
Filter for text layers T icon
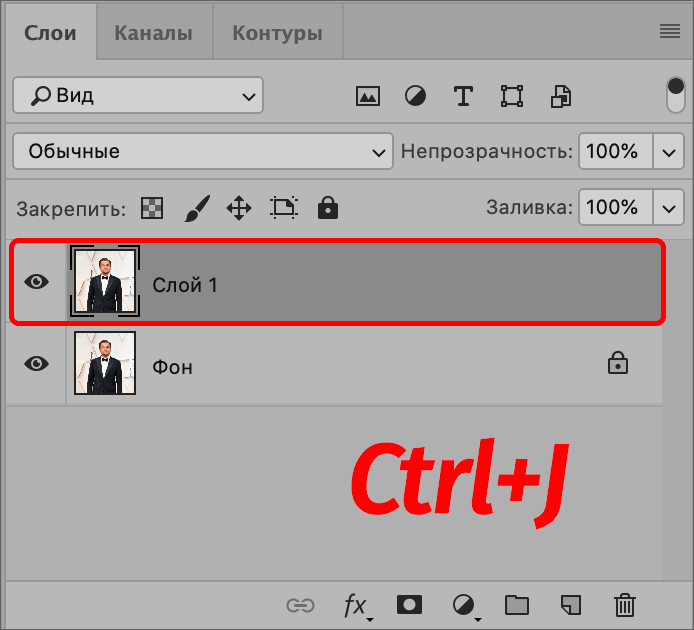463,96
